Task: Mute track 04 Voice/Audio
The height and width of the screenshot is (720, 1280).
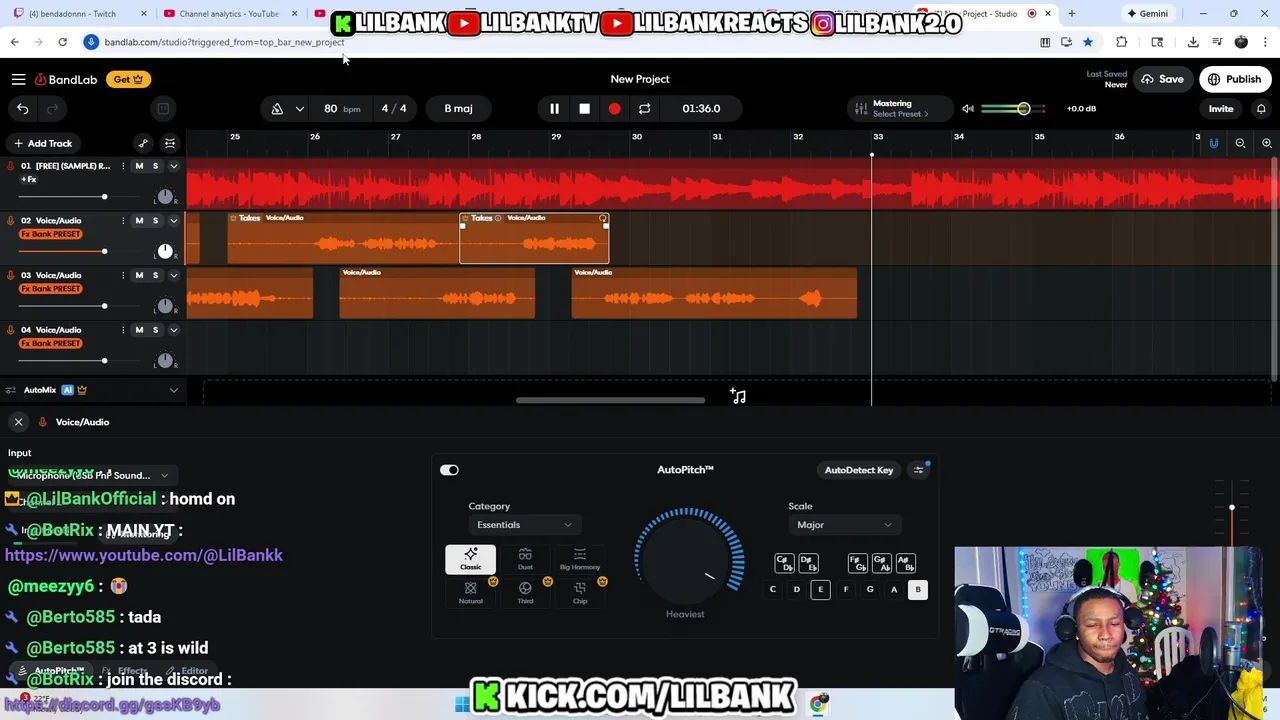Action: coord(139,329)
